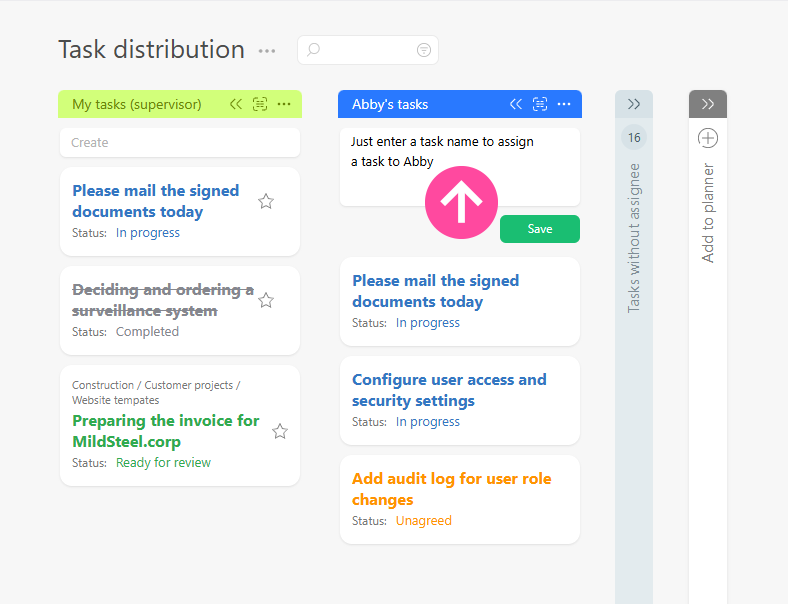Open Abby's tasks column more options
Image resolution: width=788 pixels, height=604 pixels.
point(564,104)
